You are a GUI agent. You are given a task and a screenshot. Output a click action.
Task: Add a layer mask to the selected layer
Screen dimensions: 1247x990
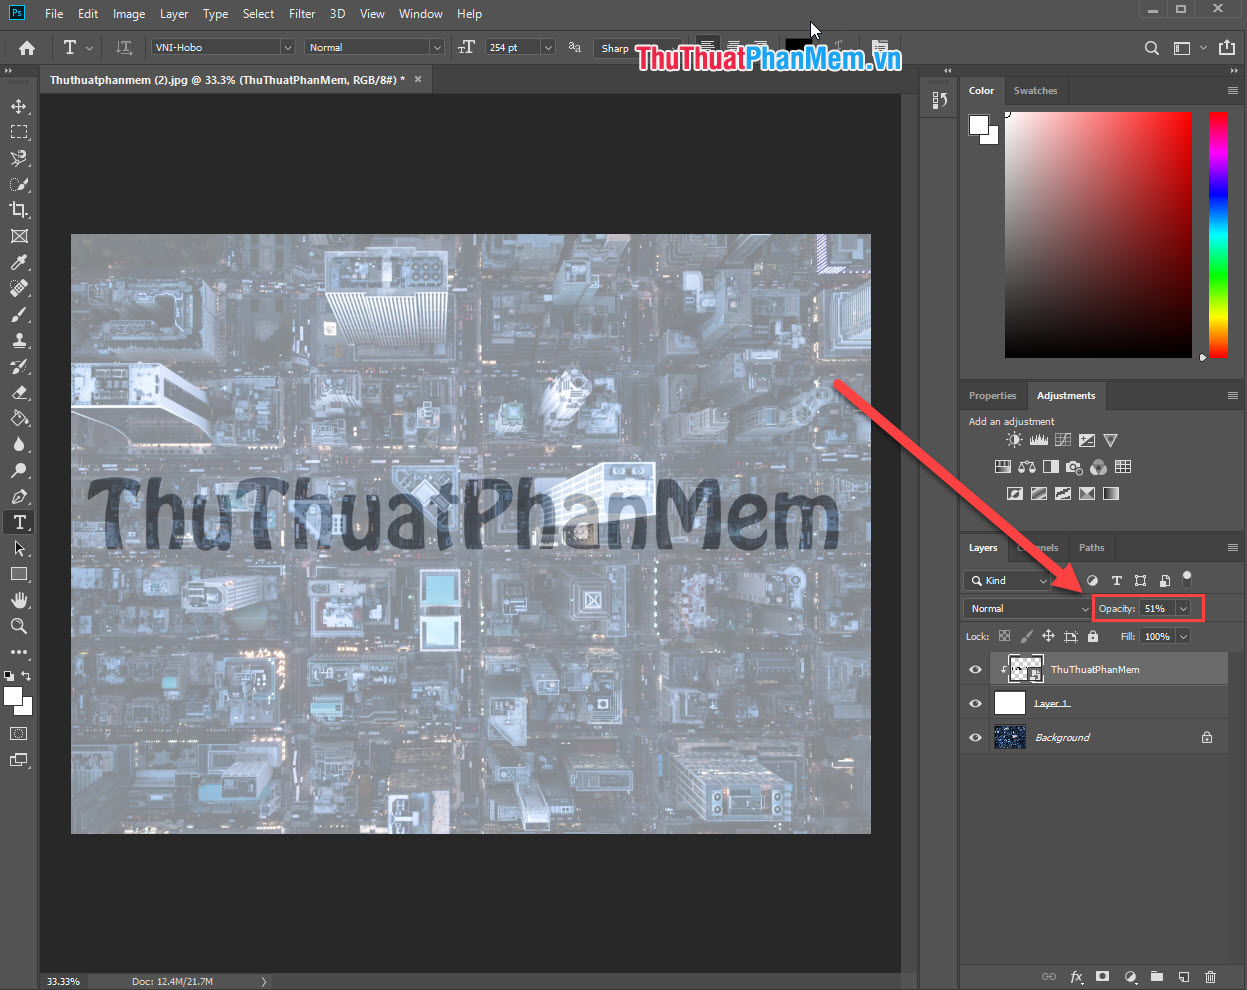pyautogui.click(x=1103, y=977)
